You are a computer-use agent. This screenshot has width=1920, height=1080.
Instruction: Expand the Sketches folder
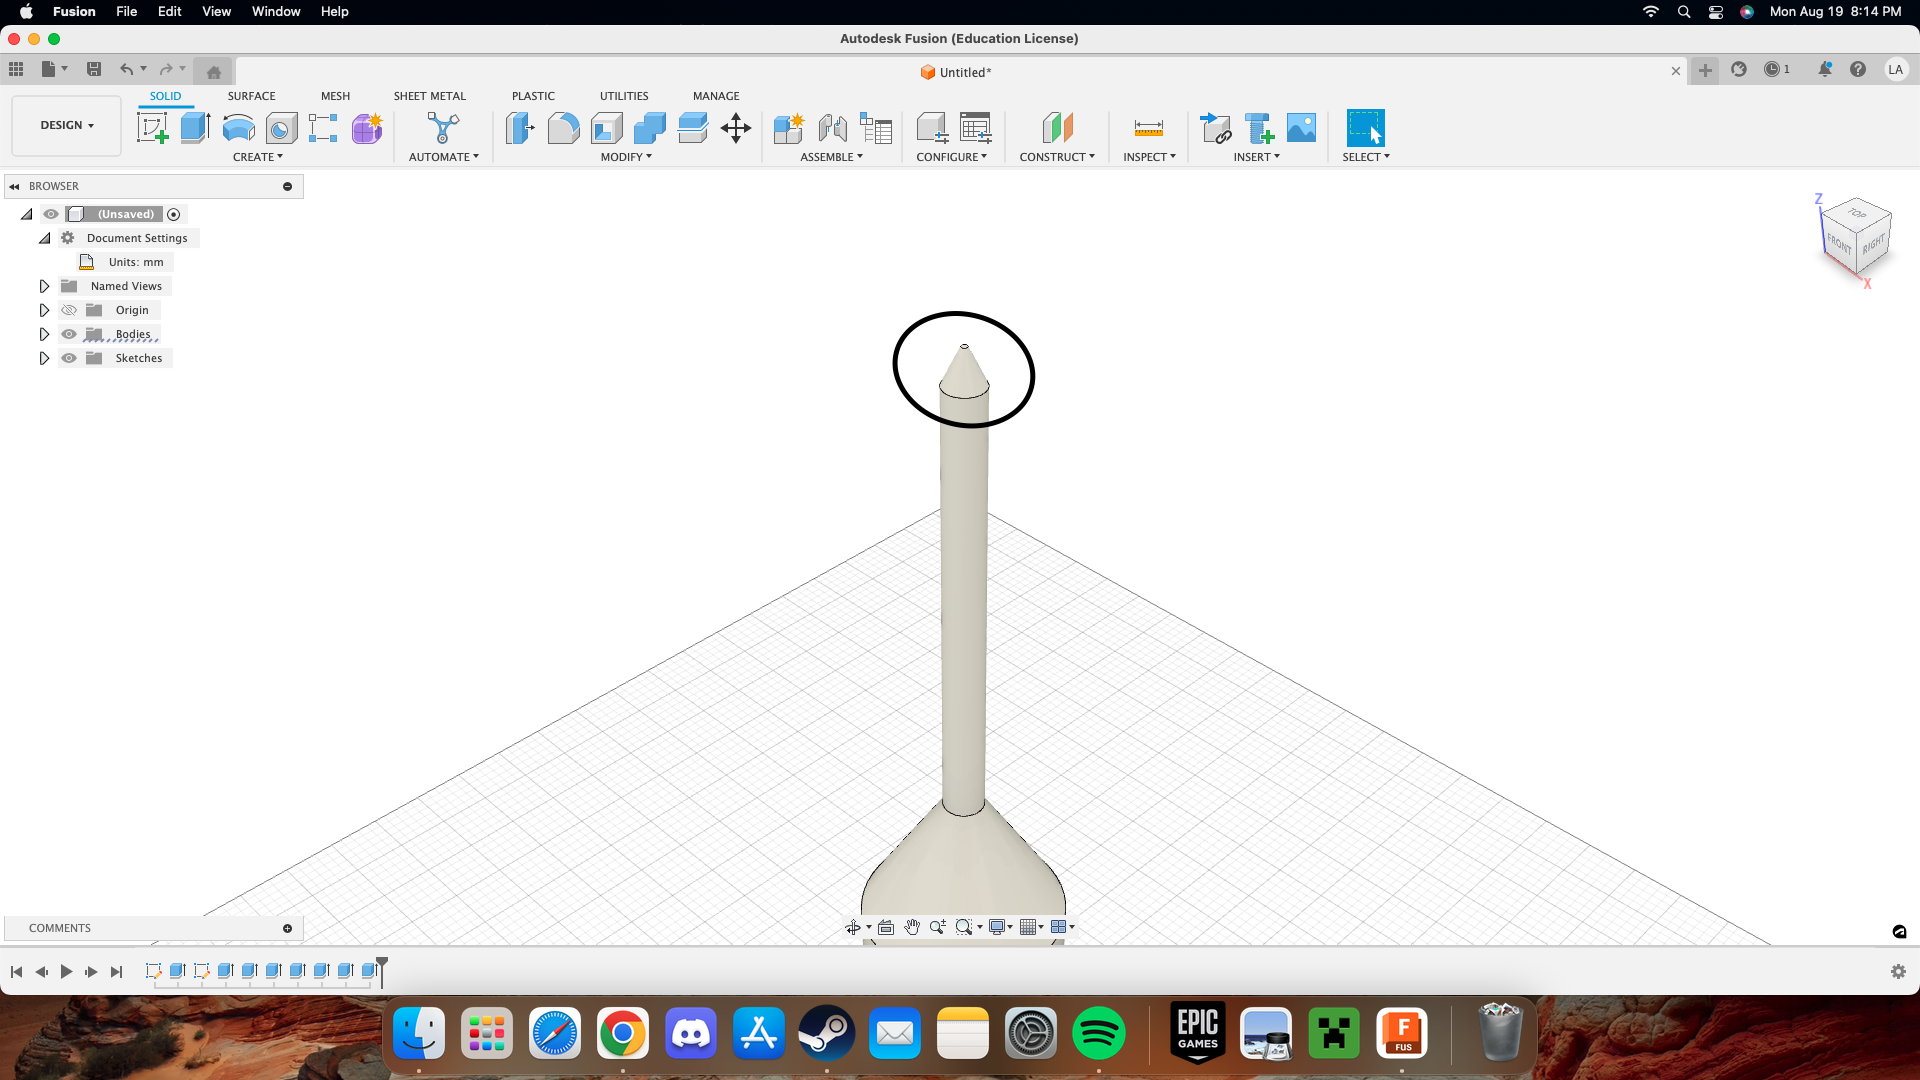click(x=44, y=358)
